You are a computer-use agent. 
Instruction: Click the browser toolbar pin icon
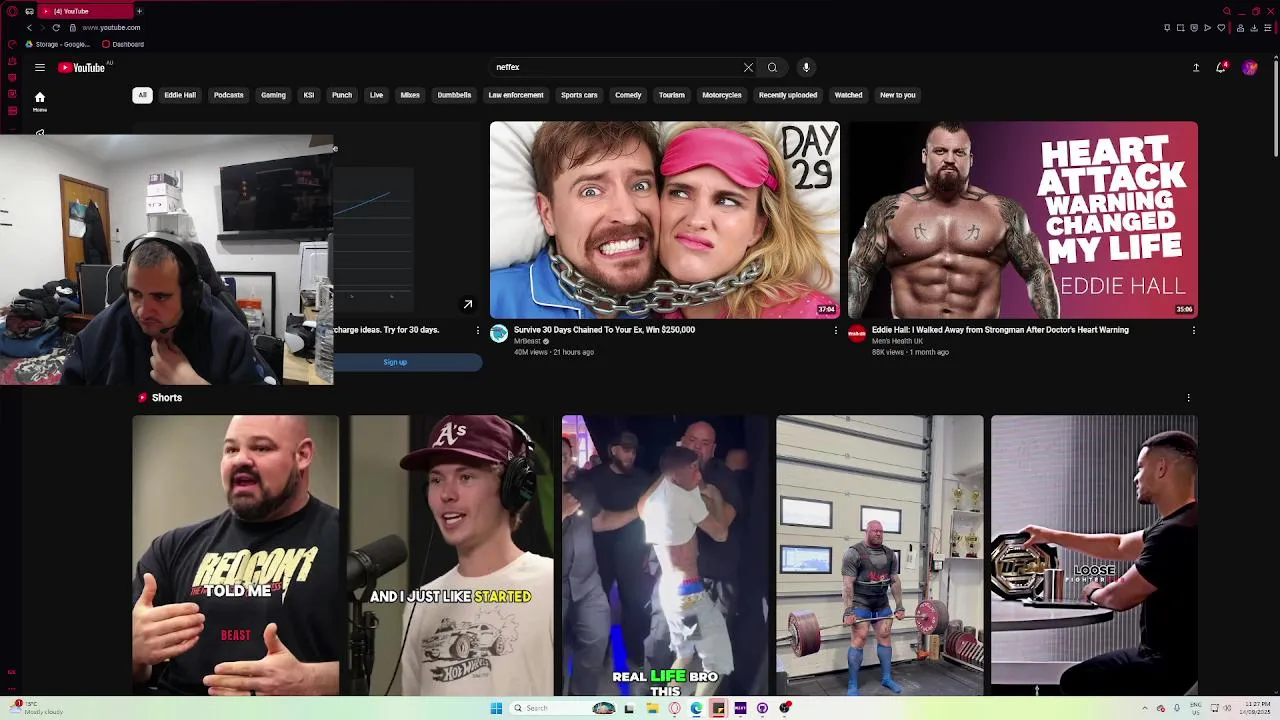pyautogui.click(x=1167, y=27)
